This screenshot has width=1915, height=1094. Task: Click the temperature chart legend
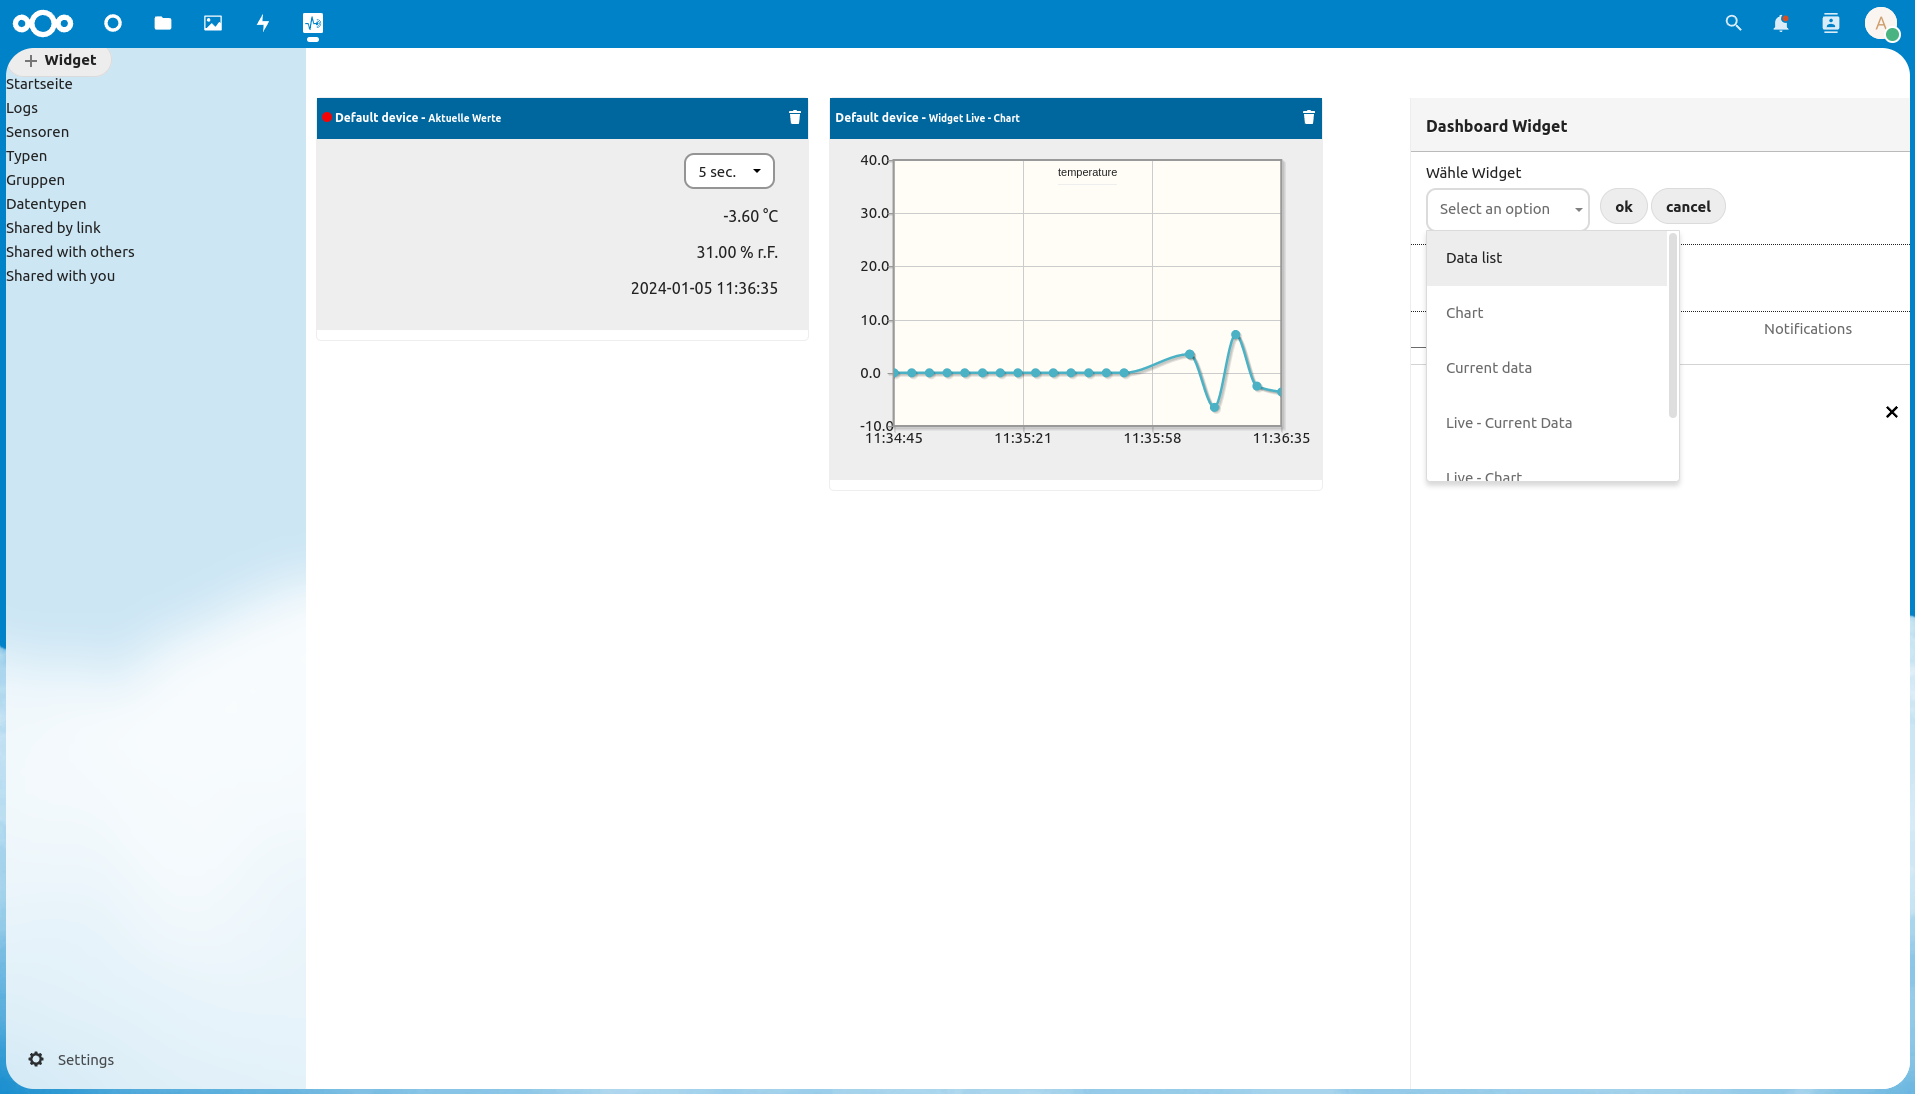coord(1087,172)
